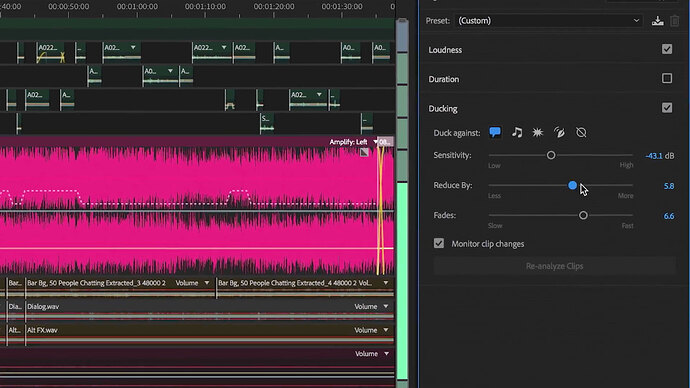Click the -43.1 dB sensitivity value
This screenshot has height=388, width=690.
tap(654, 156)
